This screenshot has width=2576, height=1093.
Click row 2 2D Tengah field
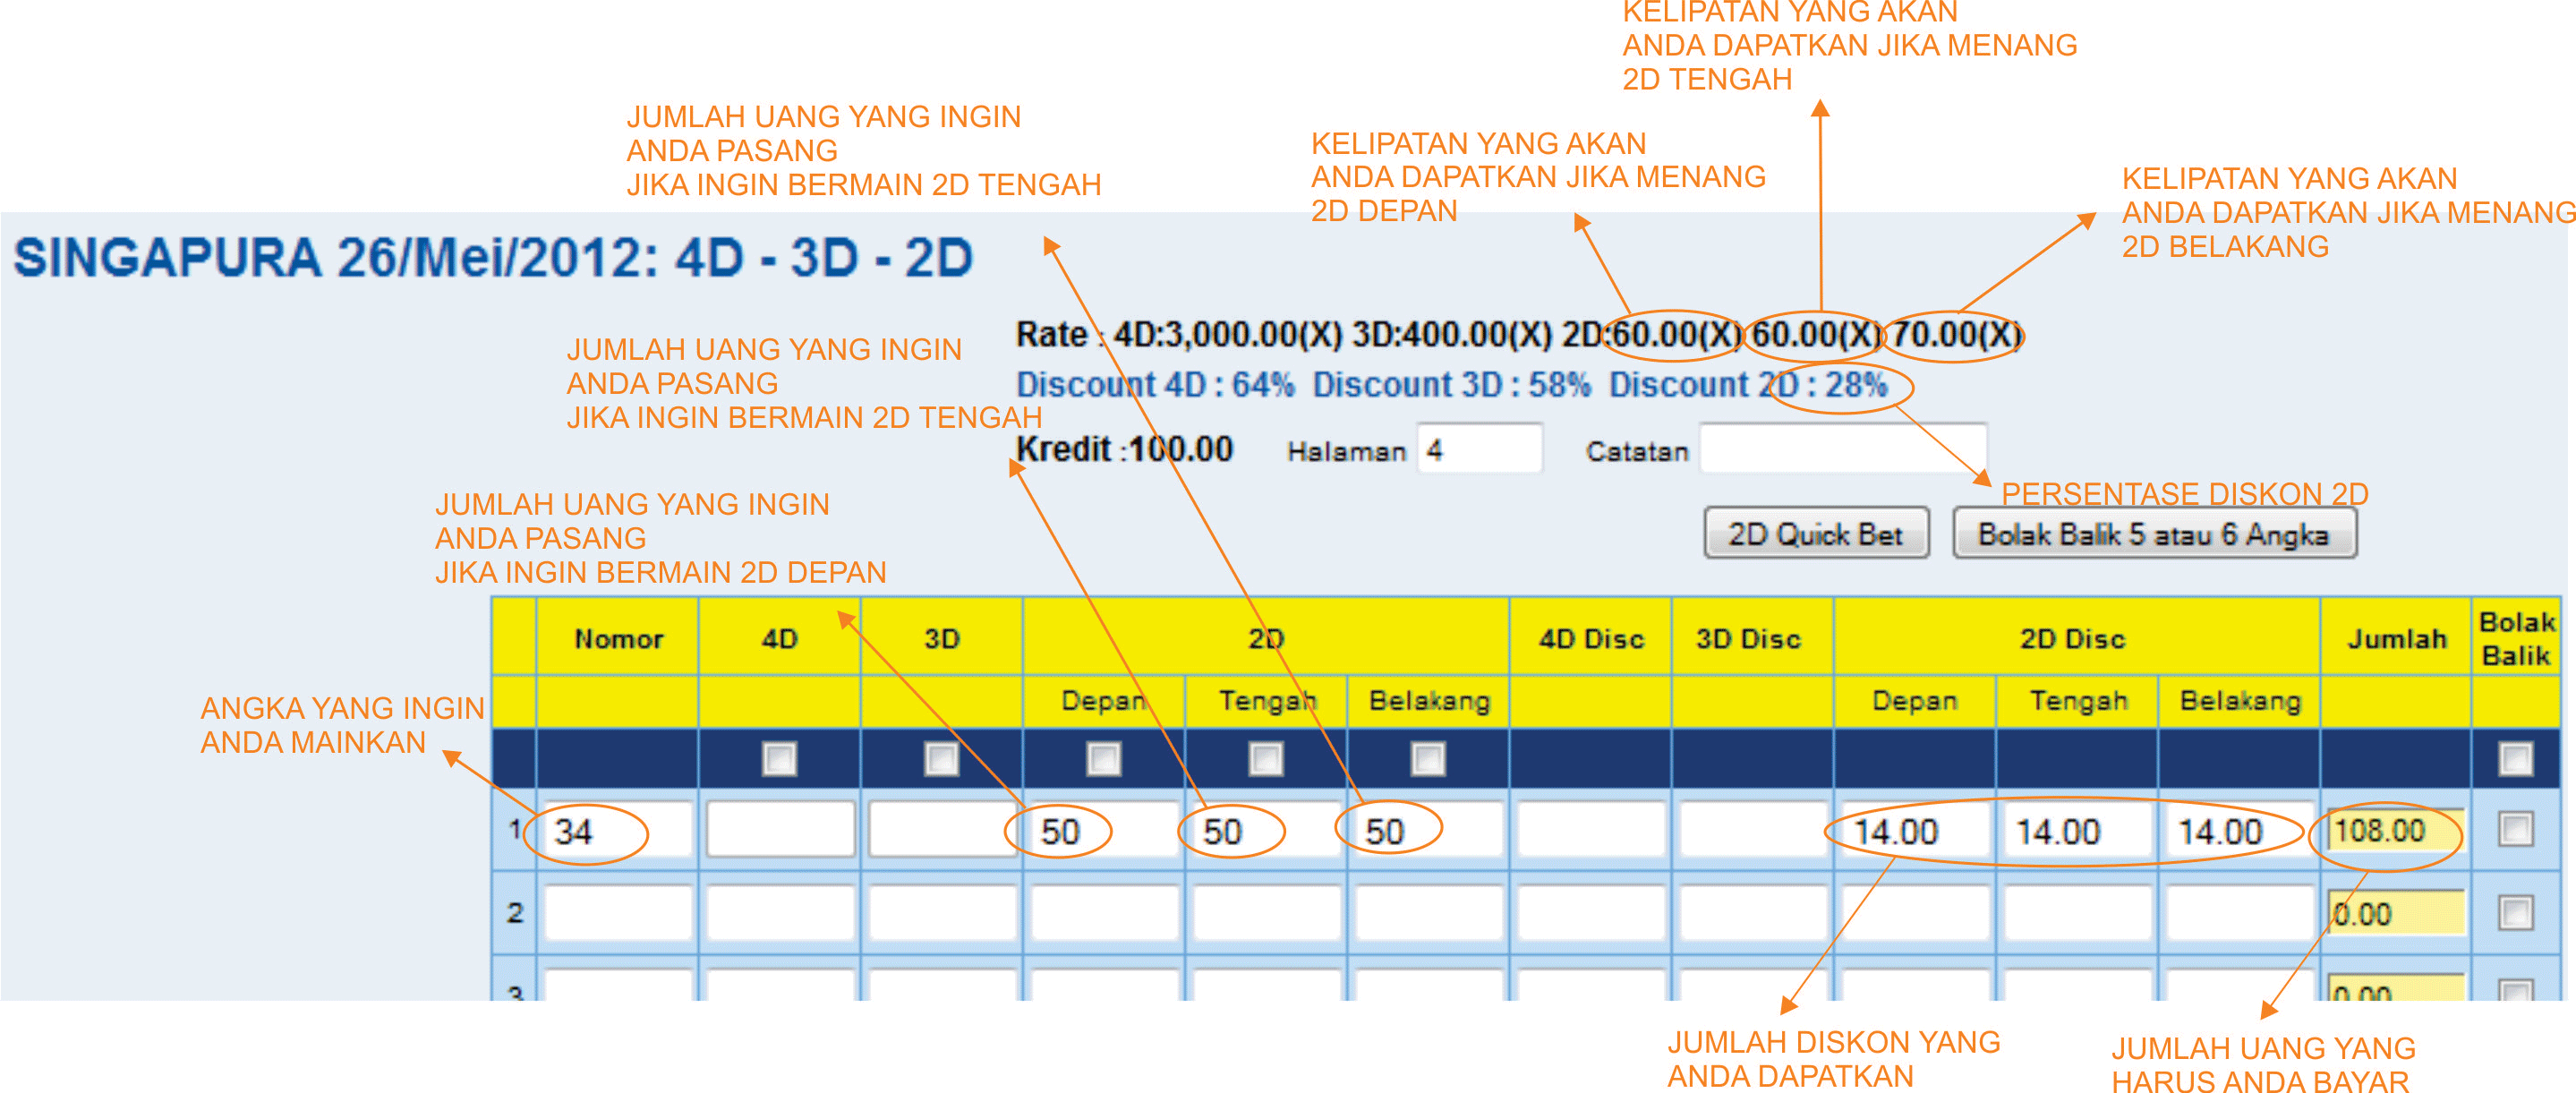[1266, 913]
